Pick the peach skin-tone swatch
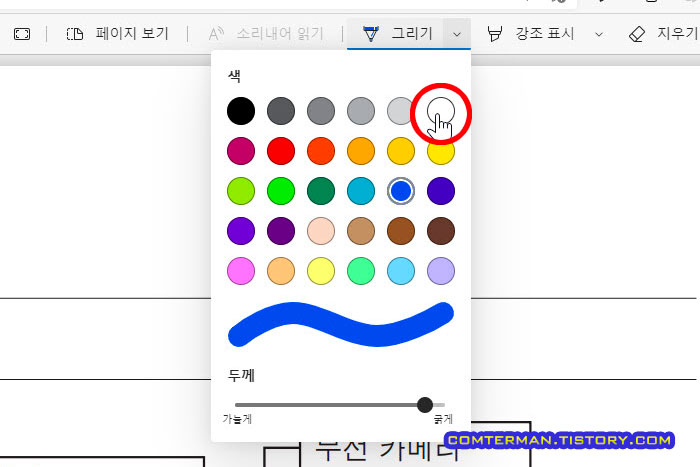This screenshot has height=467, width=700. (321, 231)
